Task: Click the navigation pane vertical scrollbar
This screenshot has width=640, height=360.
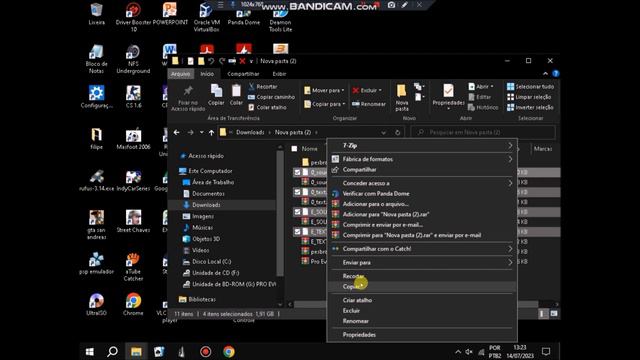Action: (280, 212)
